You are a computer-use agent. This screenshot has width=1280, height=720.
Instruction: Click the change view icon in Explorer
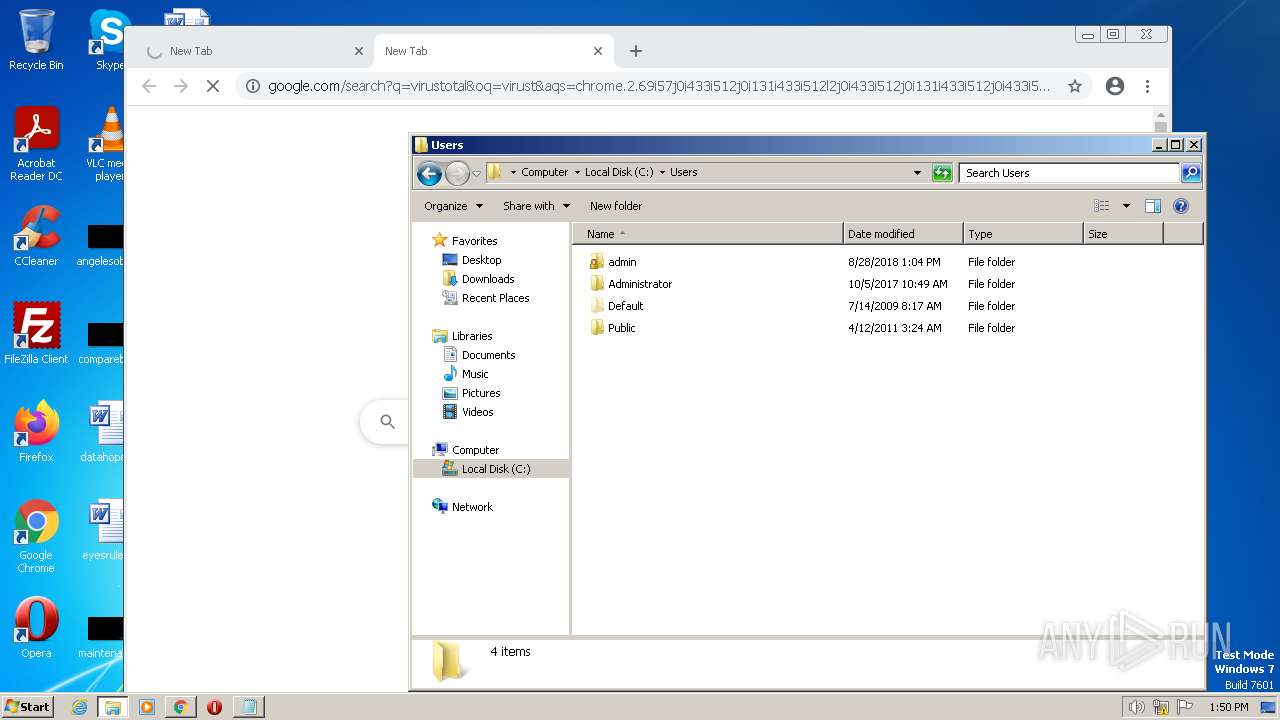[x=1102, y=206]
